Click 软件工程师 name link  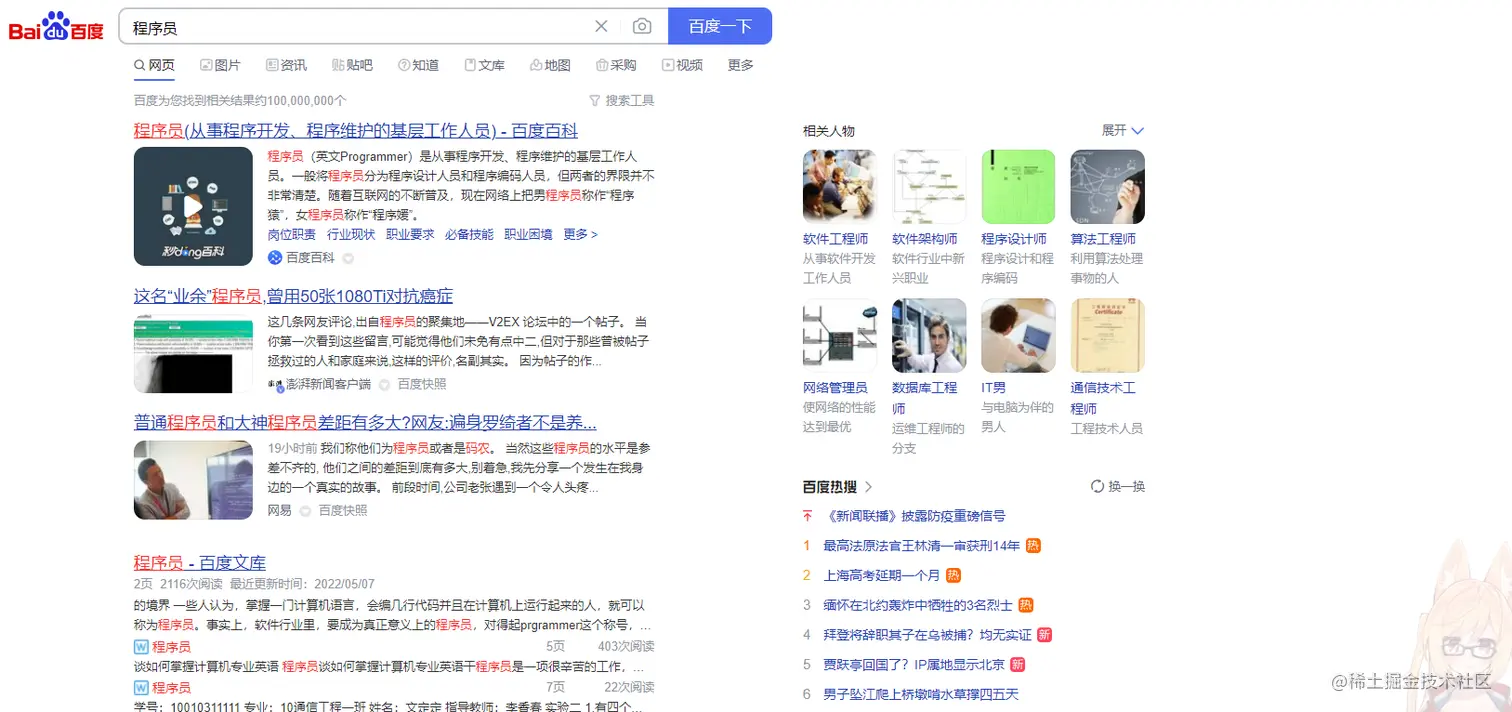tap(835, 239)
